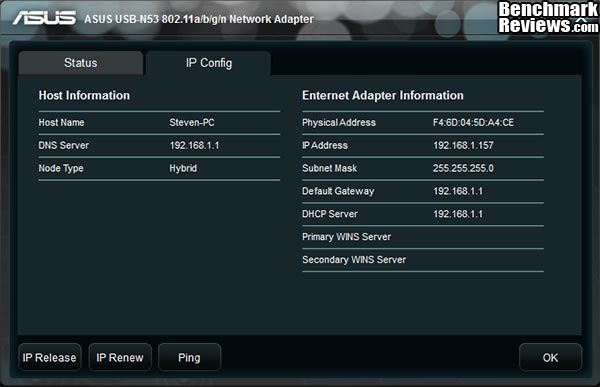Click the ASUS logo in the title bar
This screenshot has width=600, height=387.
[44, 18]
